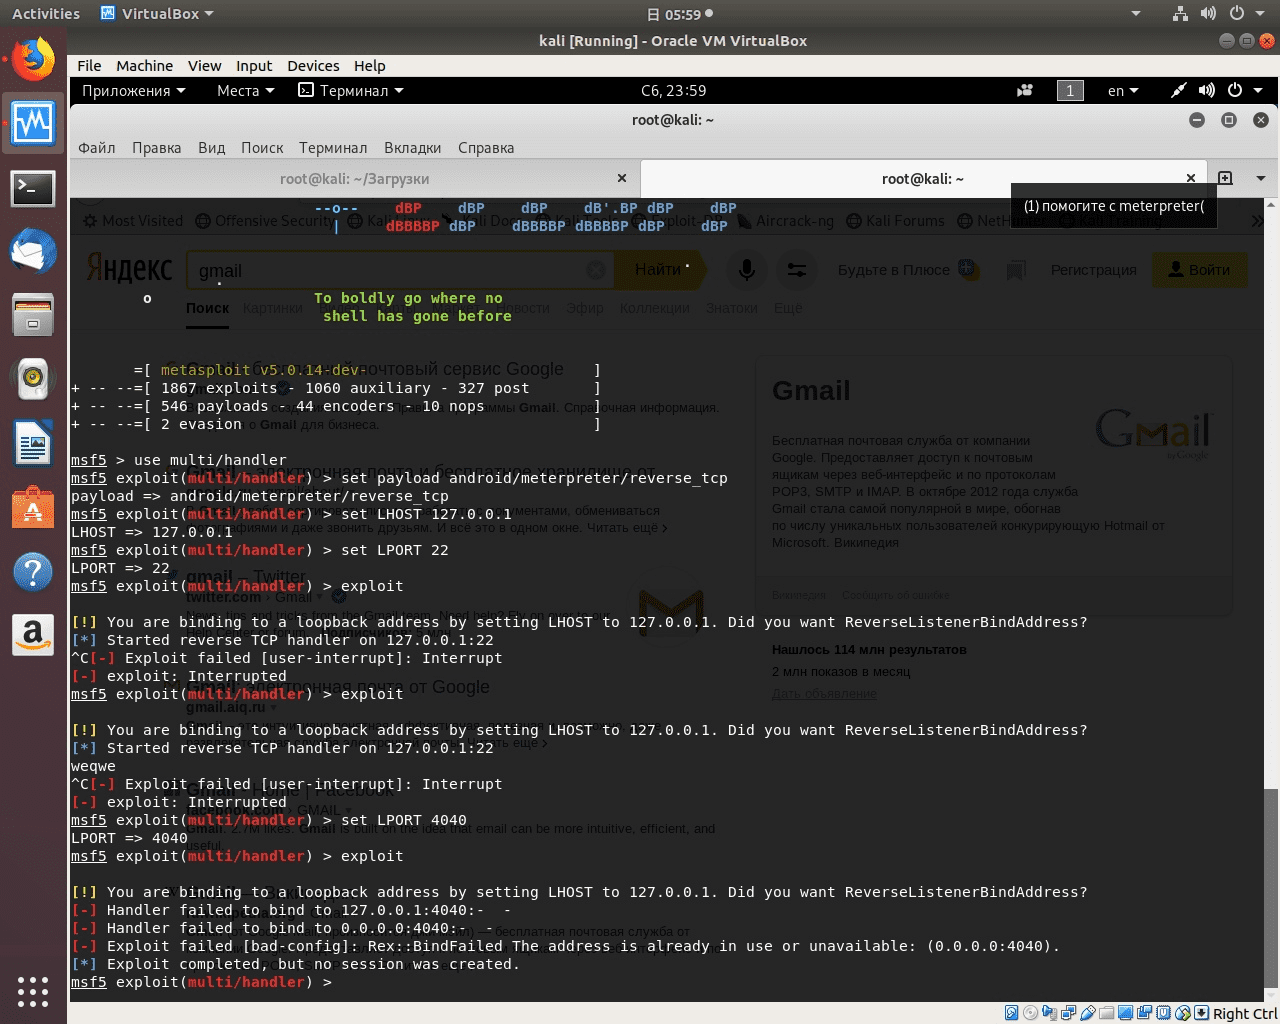Image resolution: width=1280 pixels, height=1024 pixels.
Task: Click the VirtualBox audio status icon
Action: (x=1049, y=1013)
